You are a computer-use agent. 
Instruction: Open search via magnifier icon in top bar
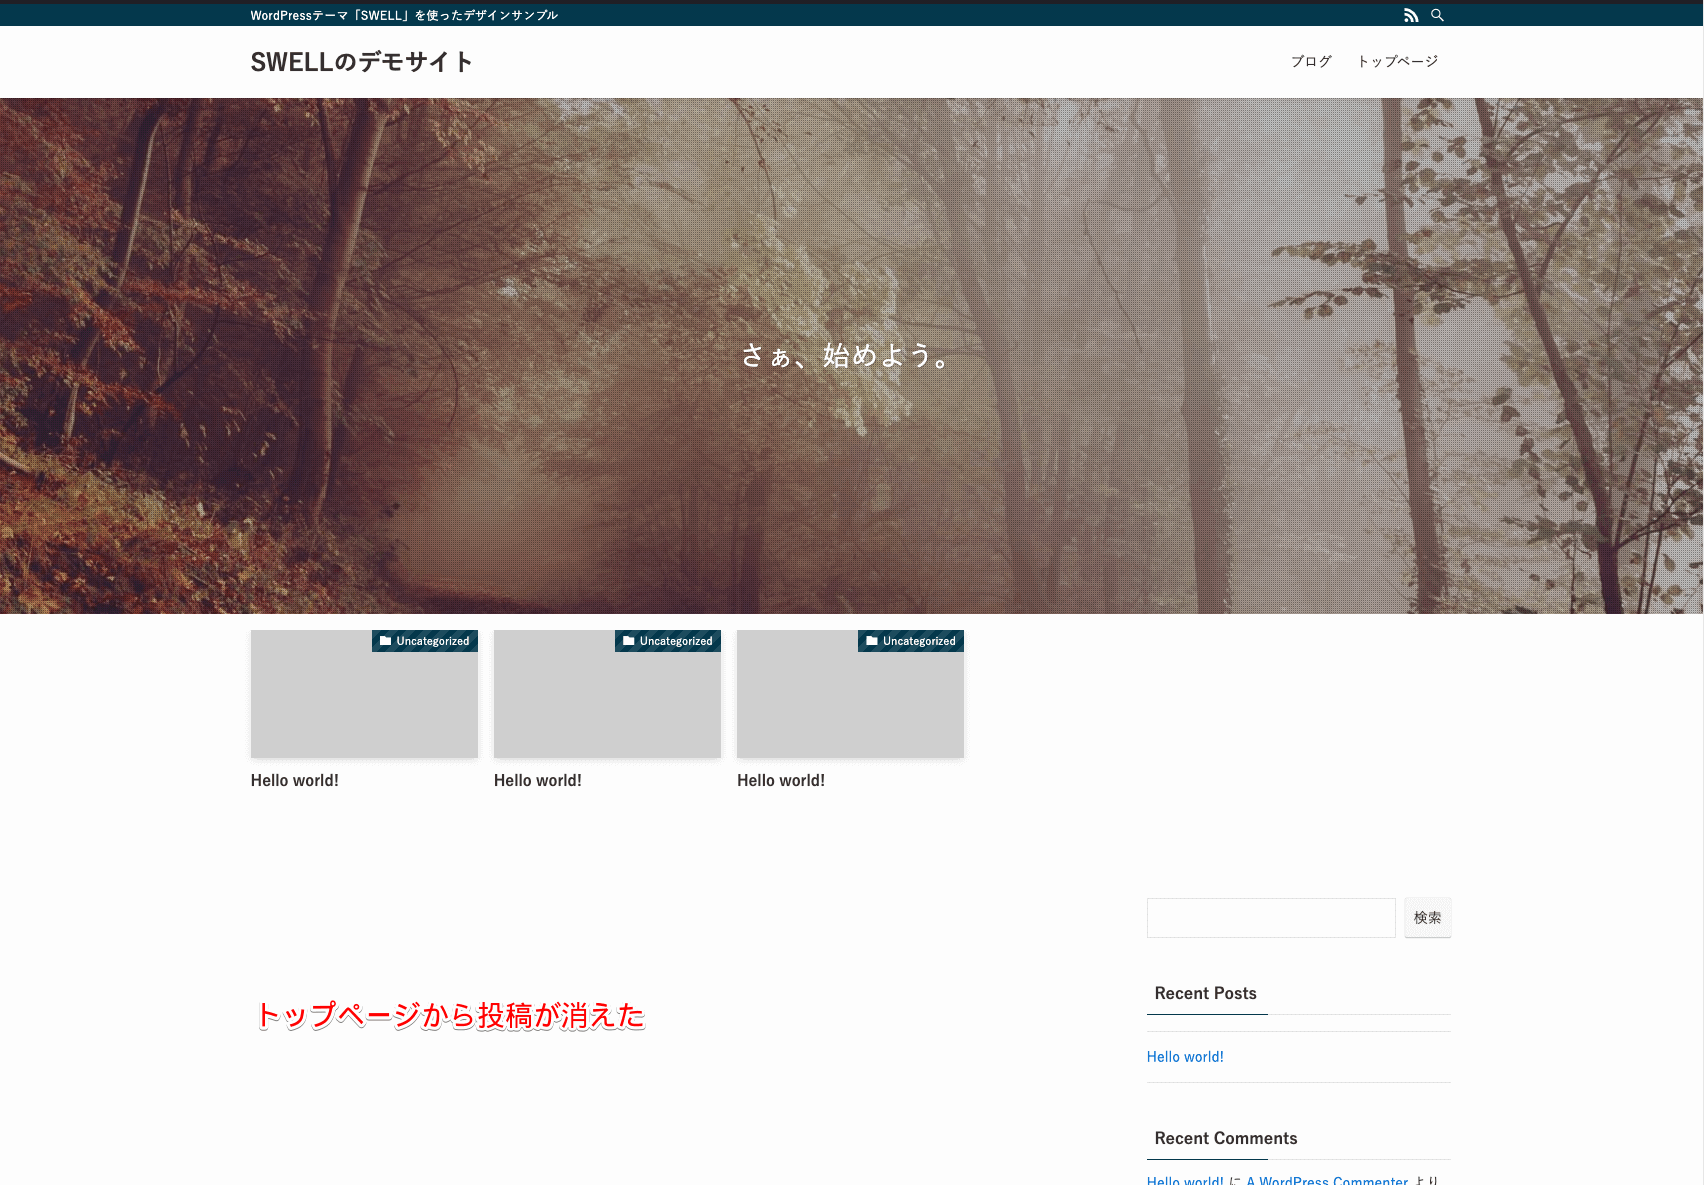point(1438,15)
